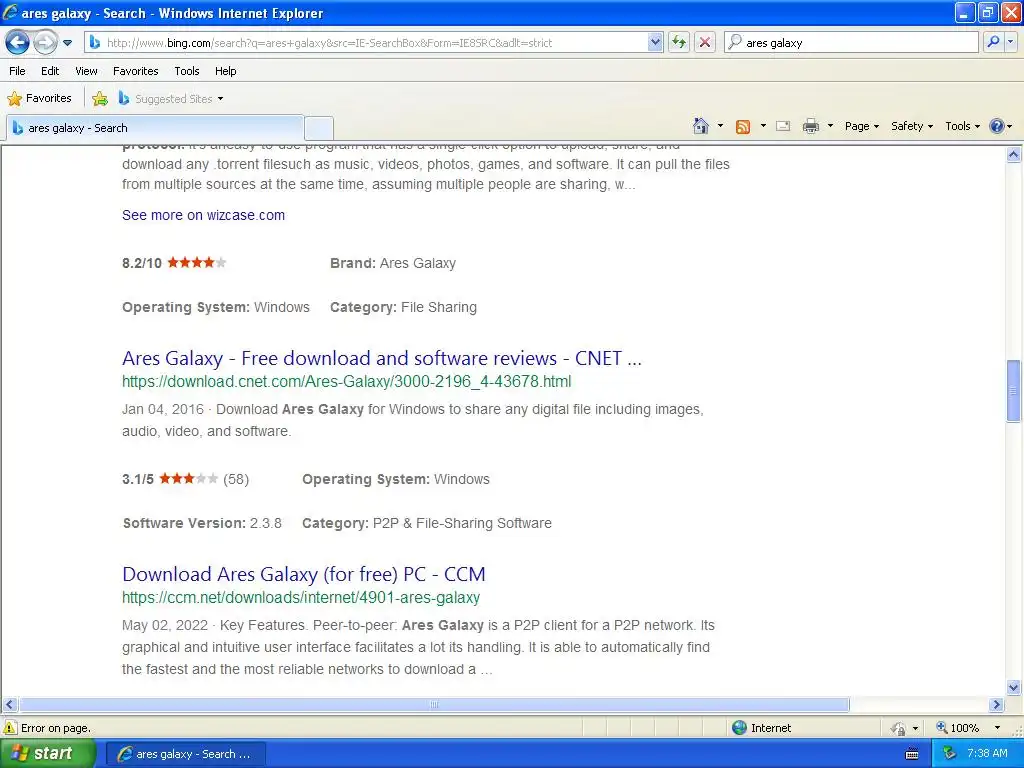This screenshot has height=768, width=1024.
Task: Expand the zoom level dropdown arrow
Action: [x=997, y=728]
